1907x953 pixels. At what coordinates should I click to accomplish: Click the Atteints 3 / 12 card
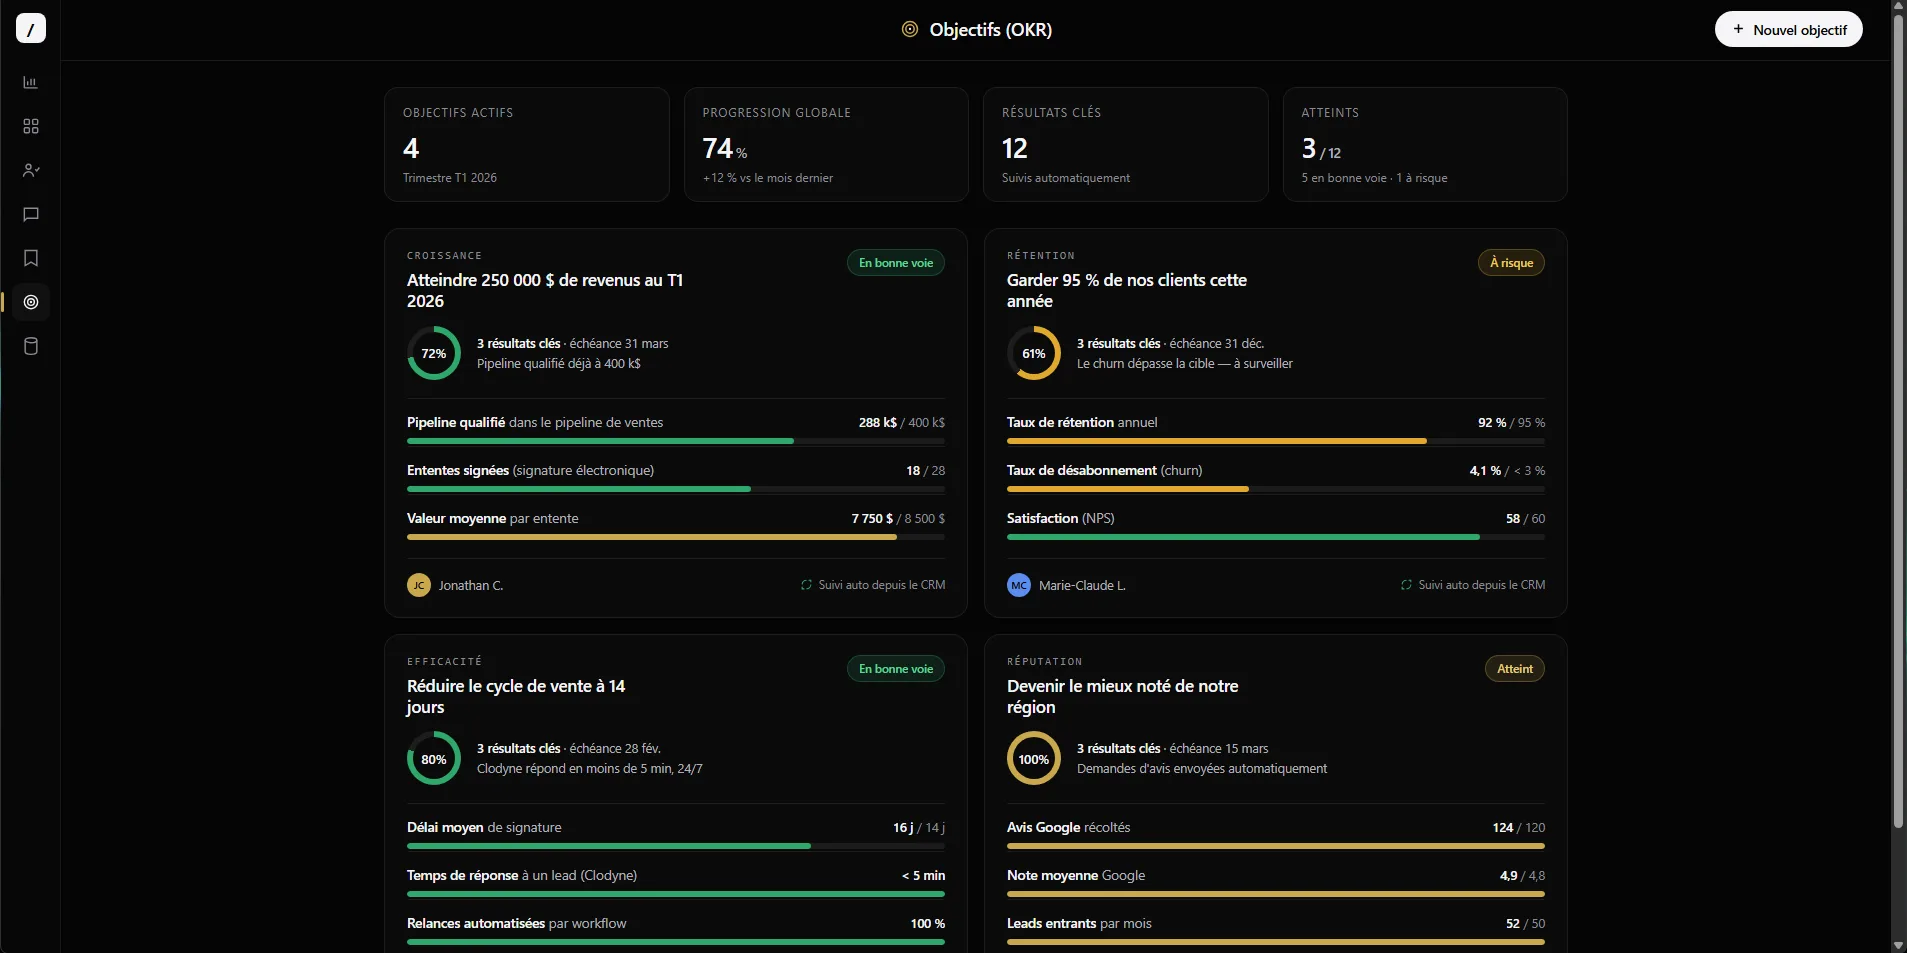click(1425, 144)
